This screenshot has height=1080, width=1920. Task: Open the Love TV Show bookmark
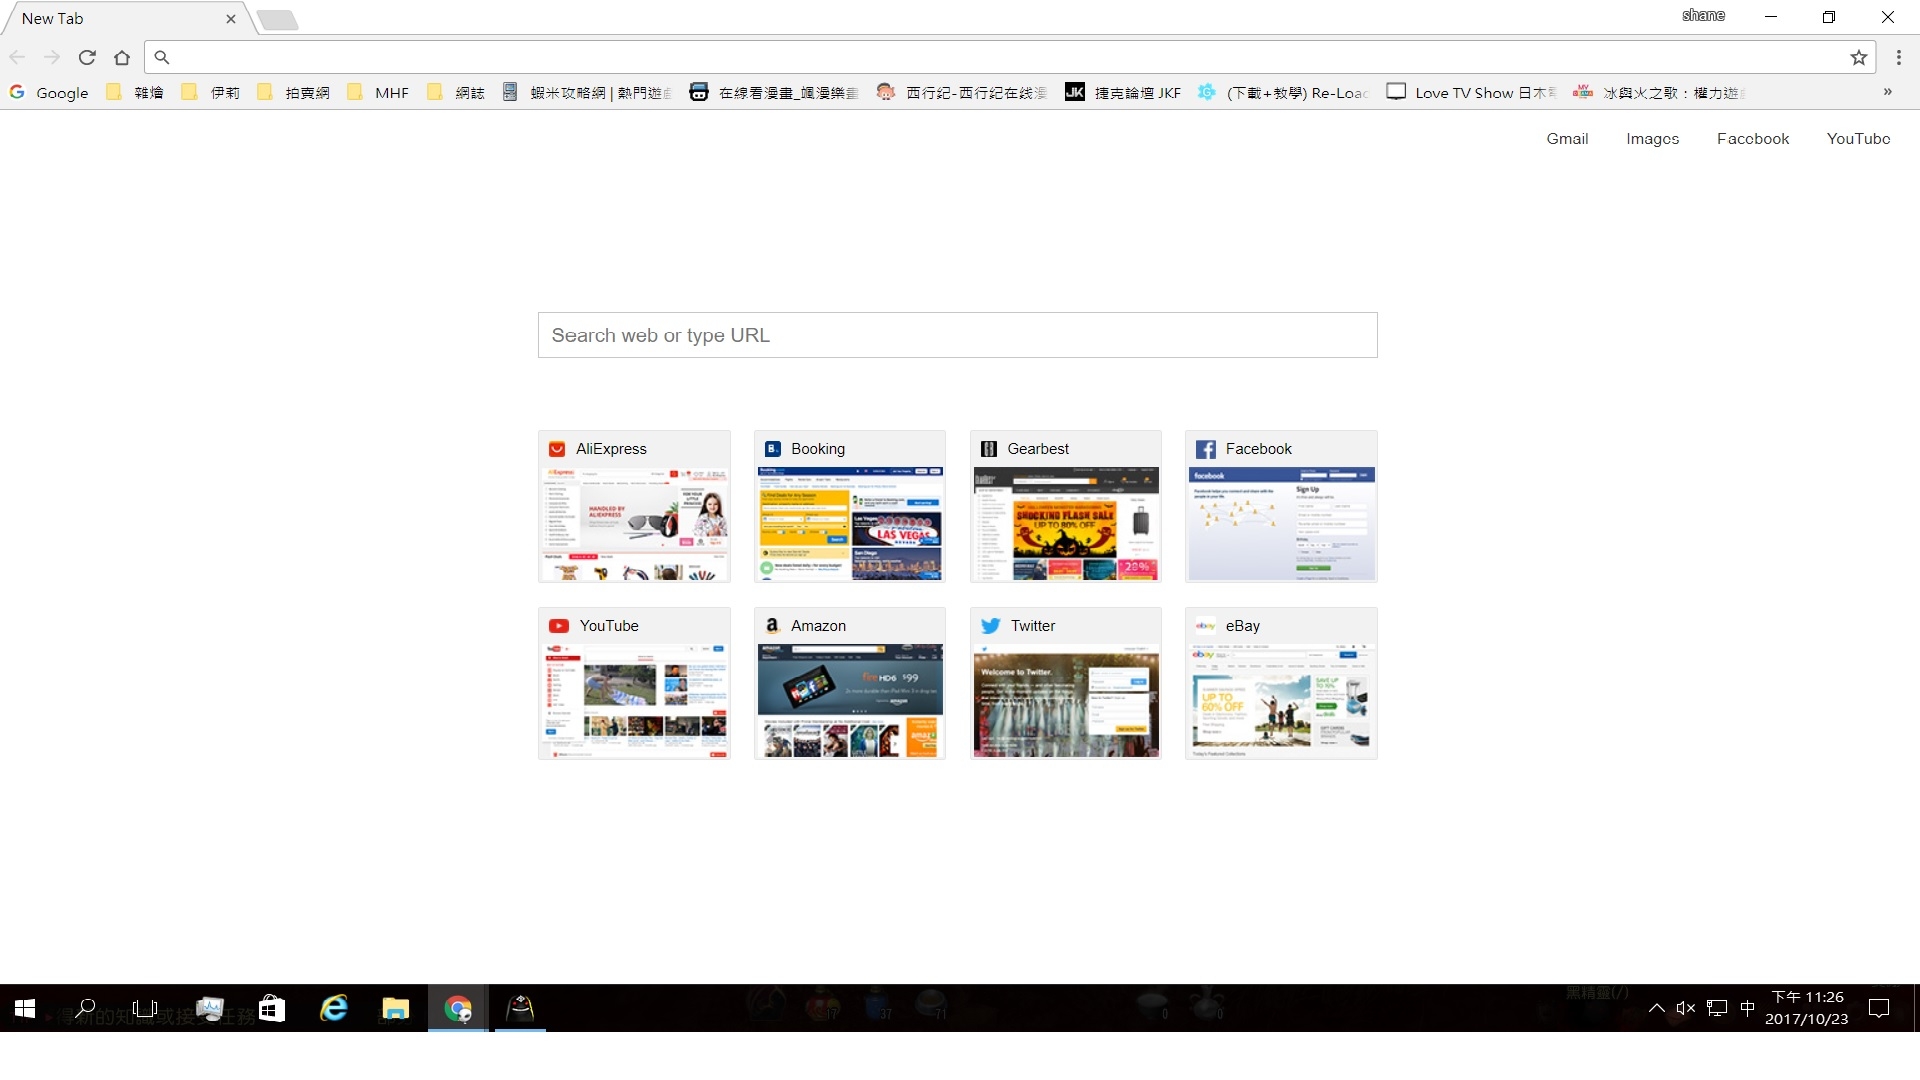tap(1471, 92)
